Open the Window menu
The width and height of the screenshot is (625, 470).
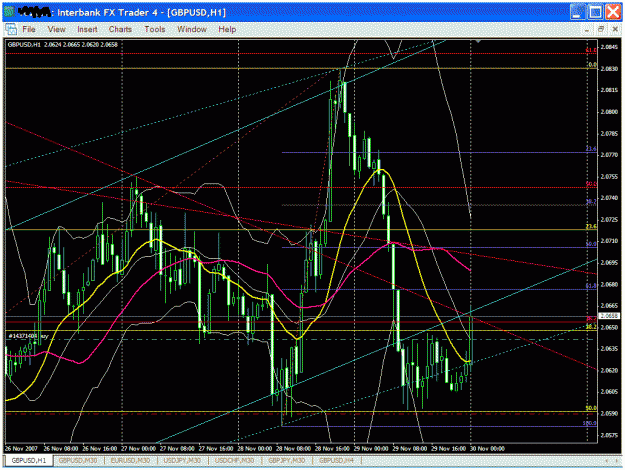pos(192,29)
